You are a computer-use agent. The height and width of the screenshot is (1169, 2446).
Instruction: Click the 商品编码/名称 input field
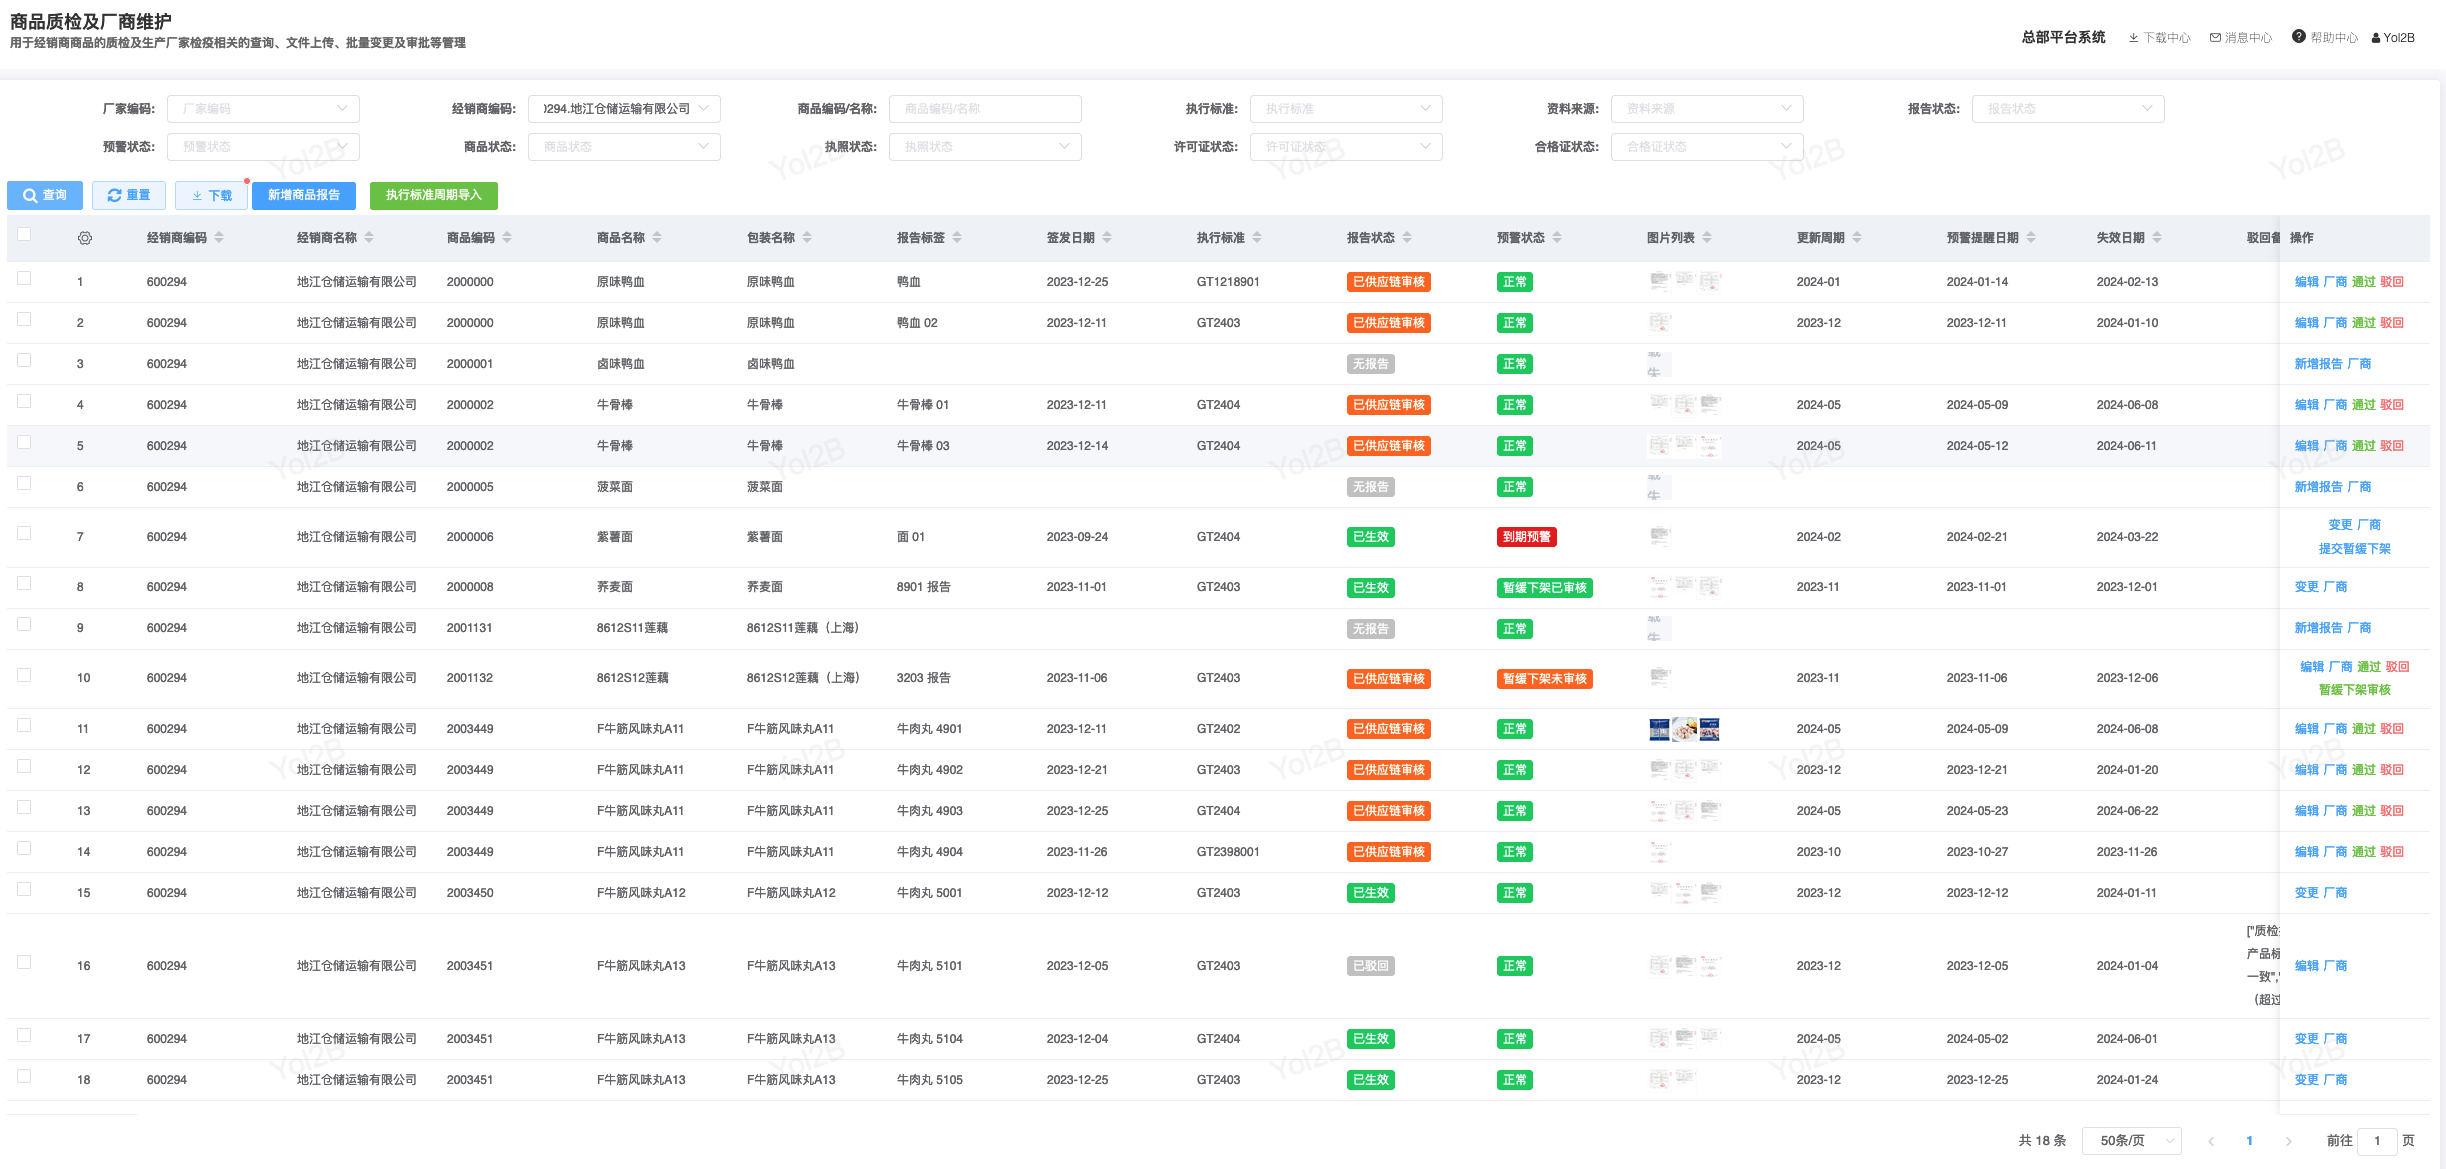pos(984,109)
